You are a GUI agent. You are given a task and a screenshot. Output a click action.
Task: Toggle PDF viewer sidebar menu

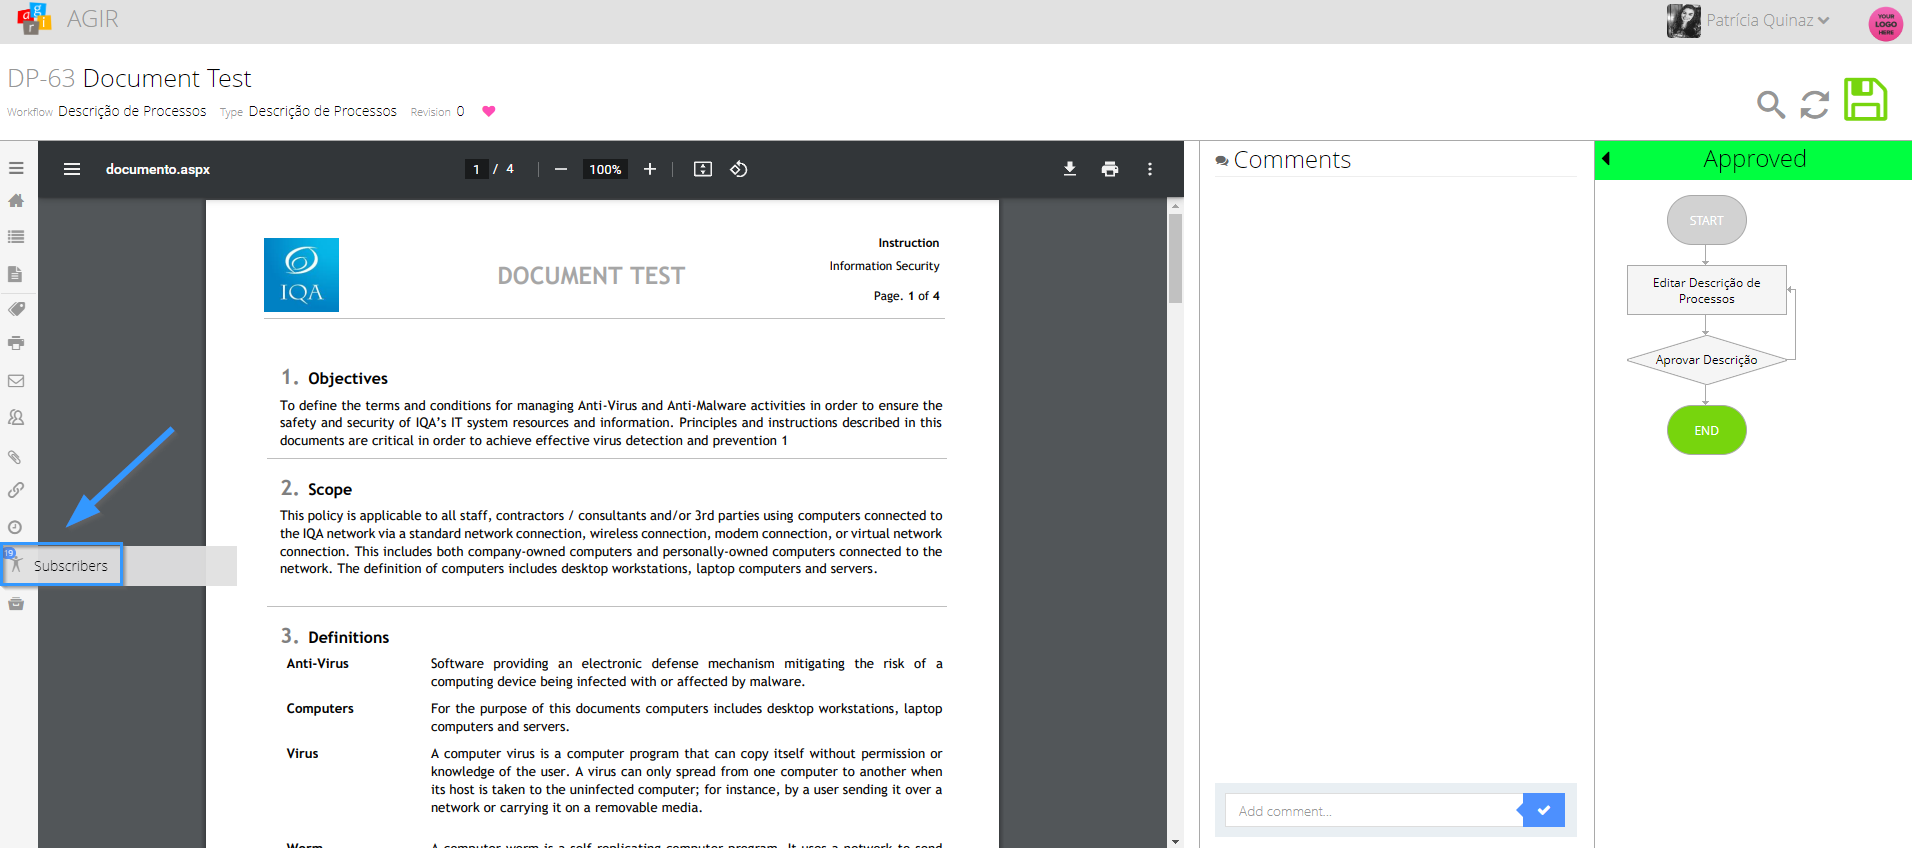(72, 169)
